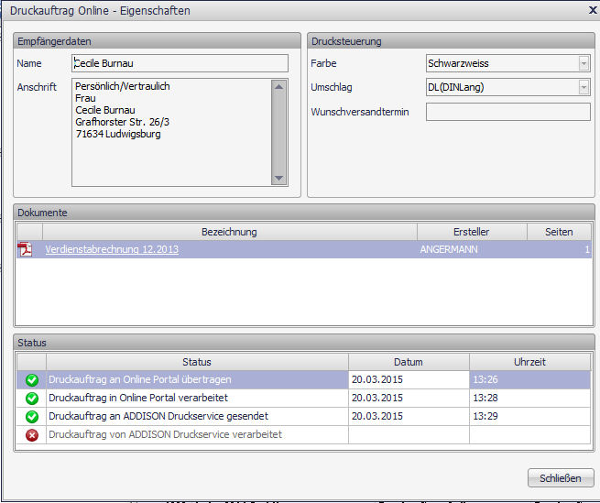Click the Name input field
The height and width of the screenshot is (503, 600).
[x=180, y=63]
